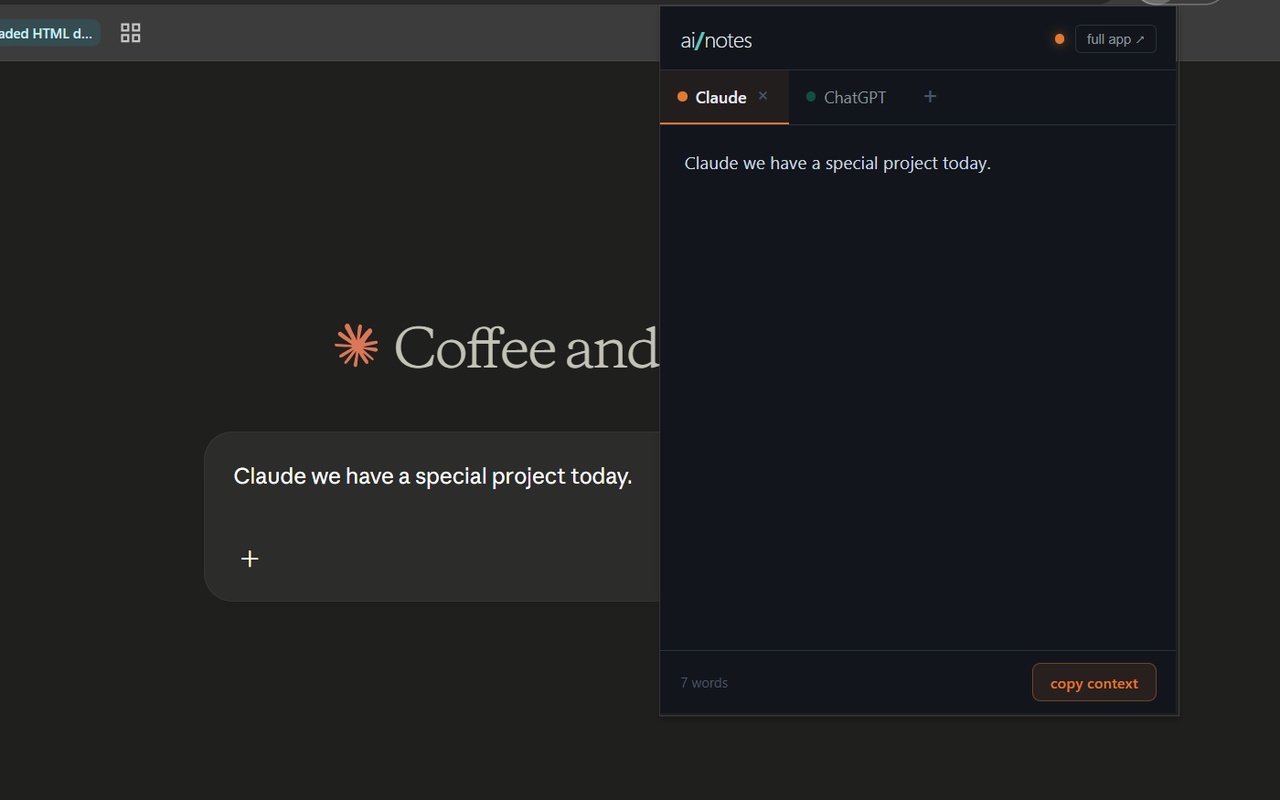Select the Claude notes tab

724,97
